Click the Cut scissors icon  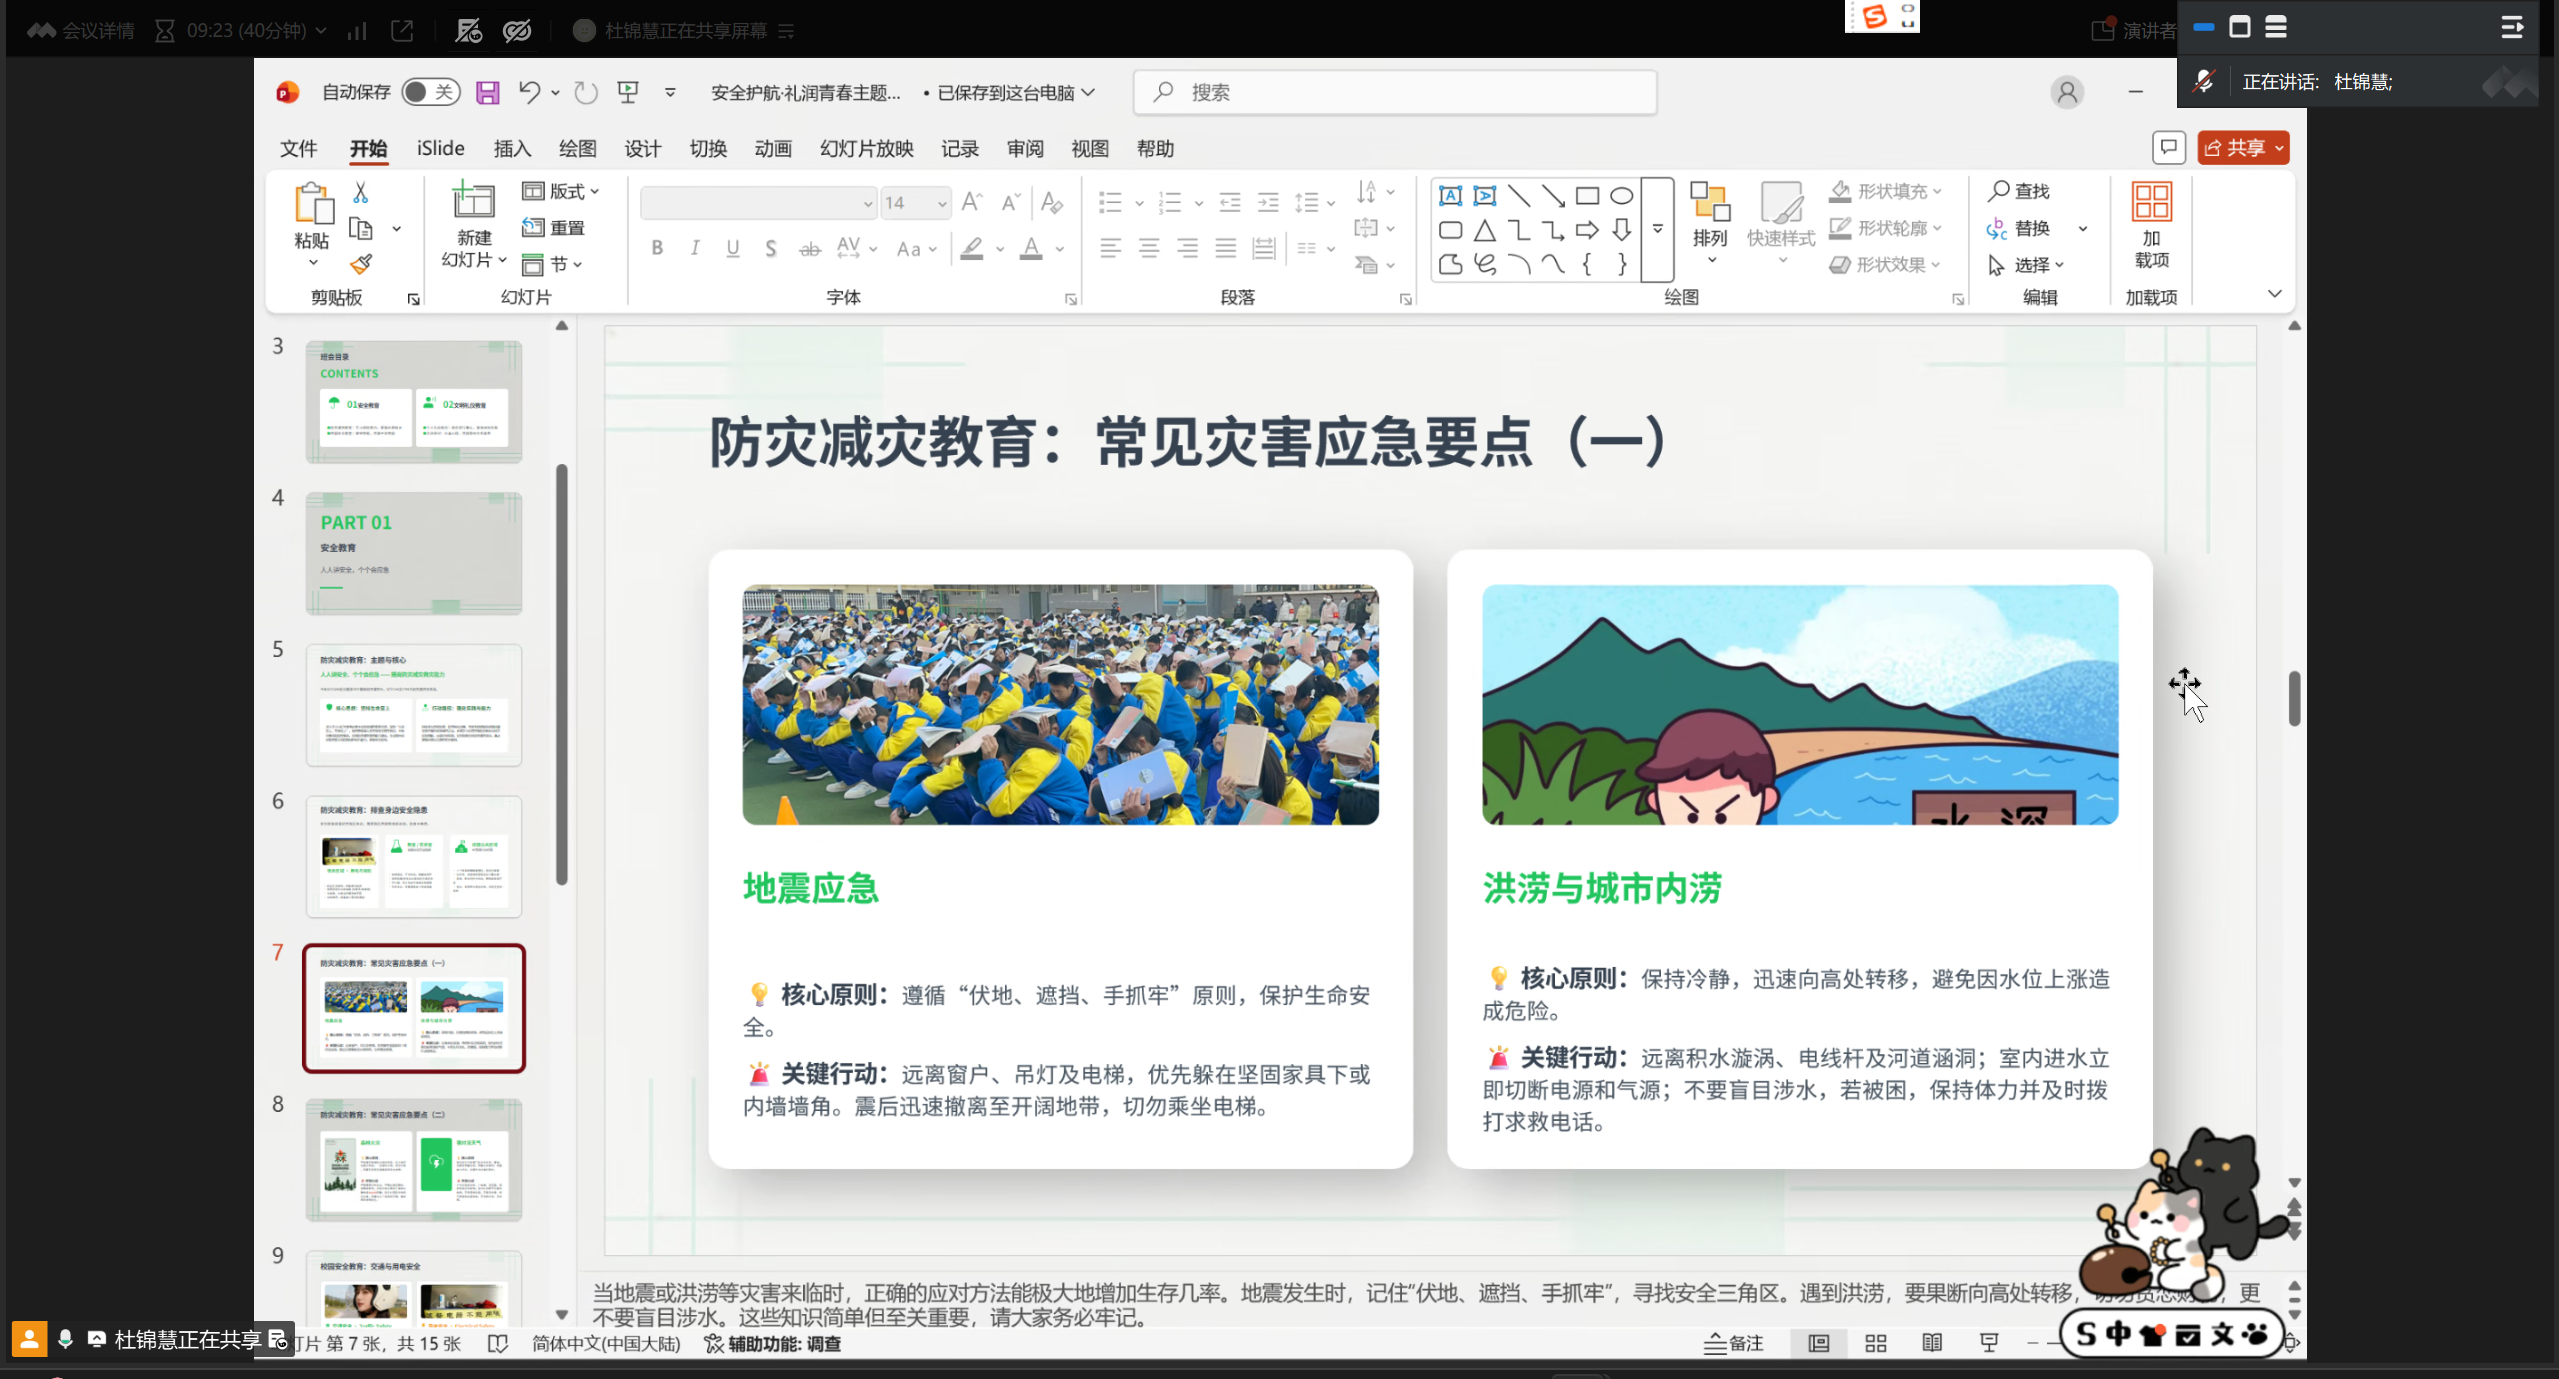(361, 192)
